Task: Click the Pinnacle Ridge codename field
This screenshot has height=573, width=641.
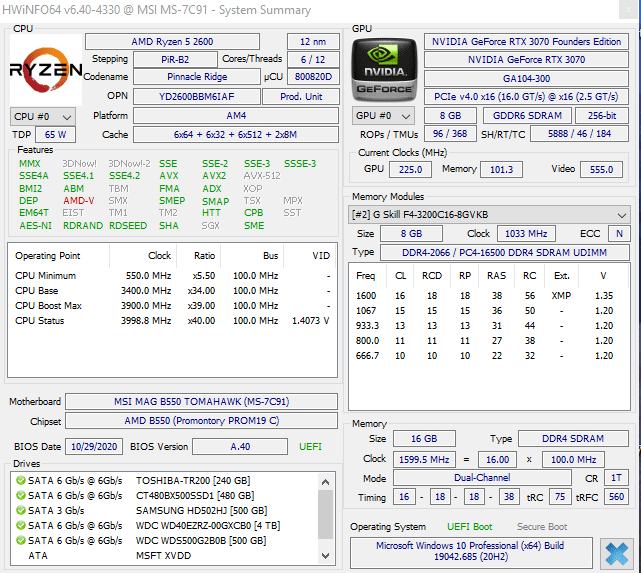Action: tap(197, 77)
